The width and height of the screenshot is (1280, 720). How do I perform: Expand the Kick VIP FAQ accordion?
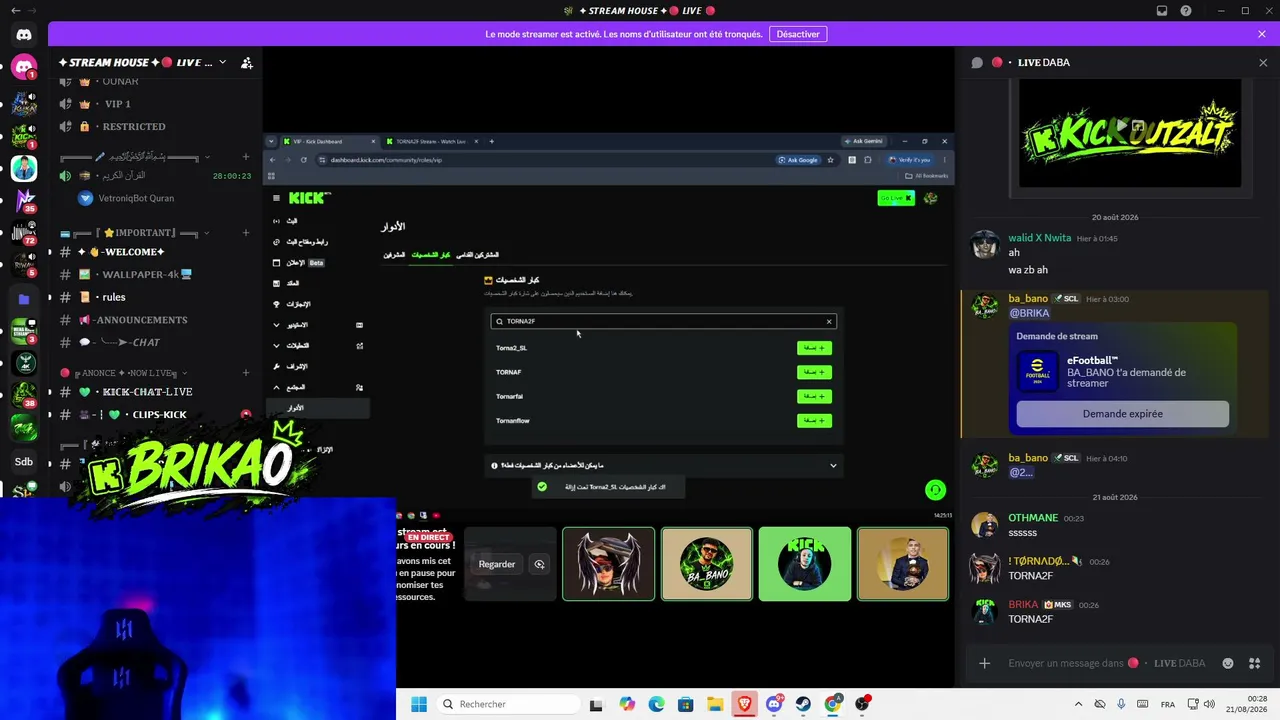tap(664, 465)
